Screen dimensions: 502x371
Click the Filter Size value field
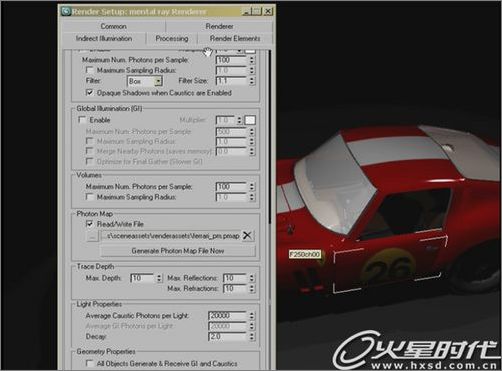231,81
